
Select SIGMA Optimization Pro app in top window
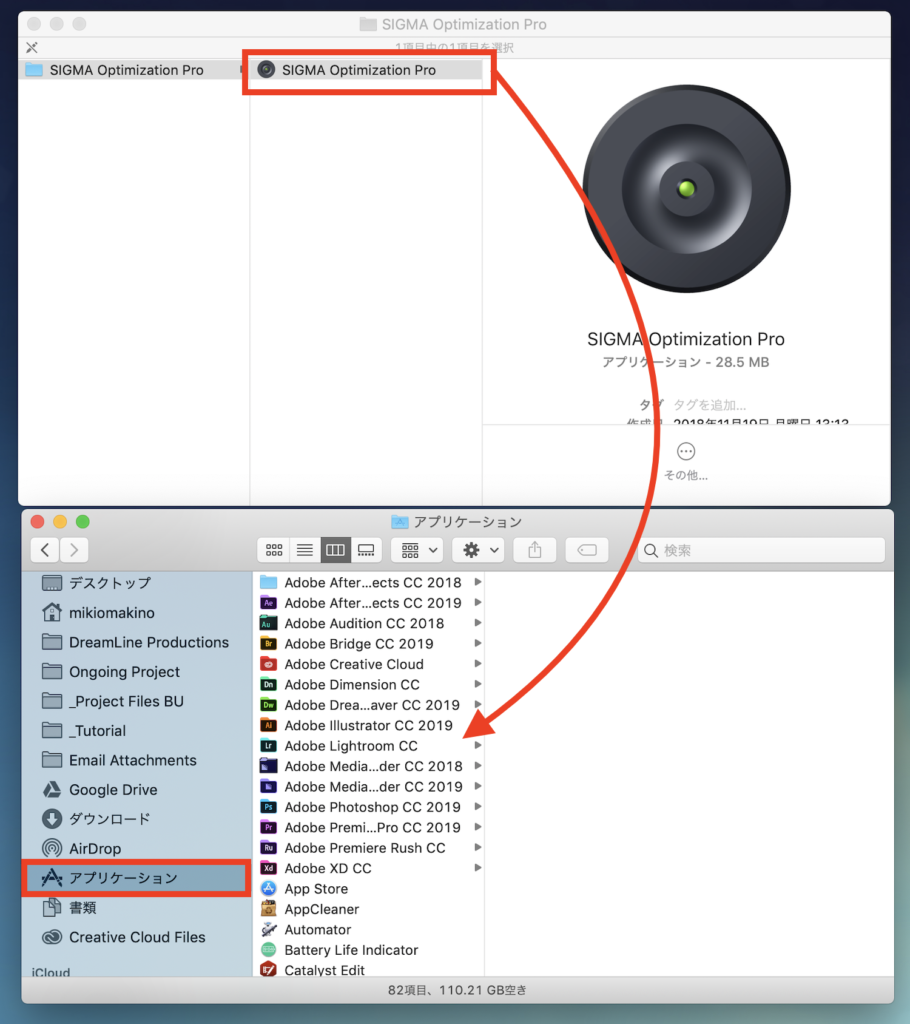366,70
